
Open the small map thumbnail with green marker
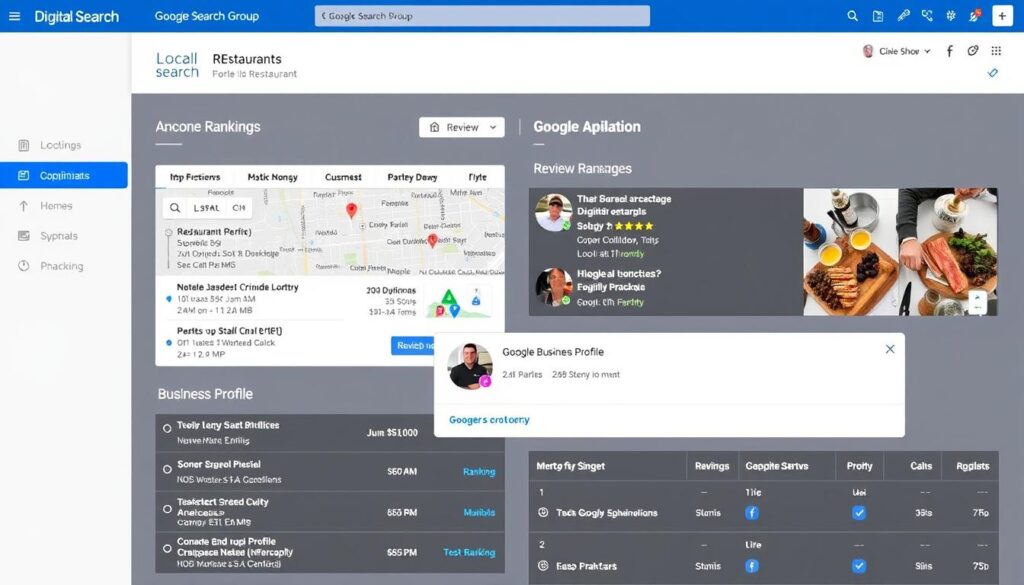(456, 302)
